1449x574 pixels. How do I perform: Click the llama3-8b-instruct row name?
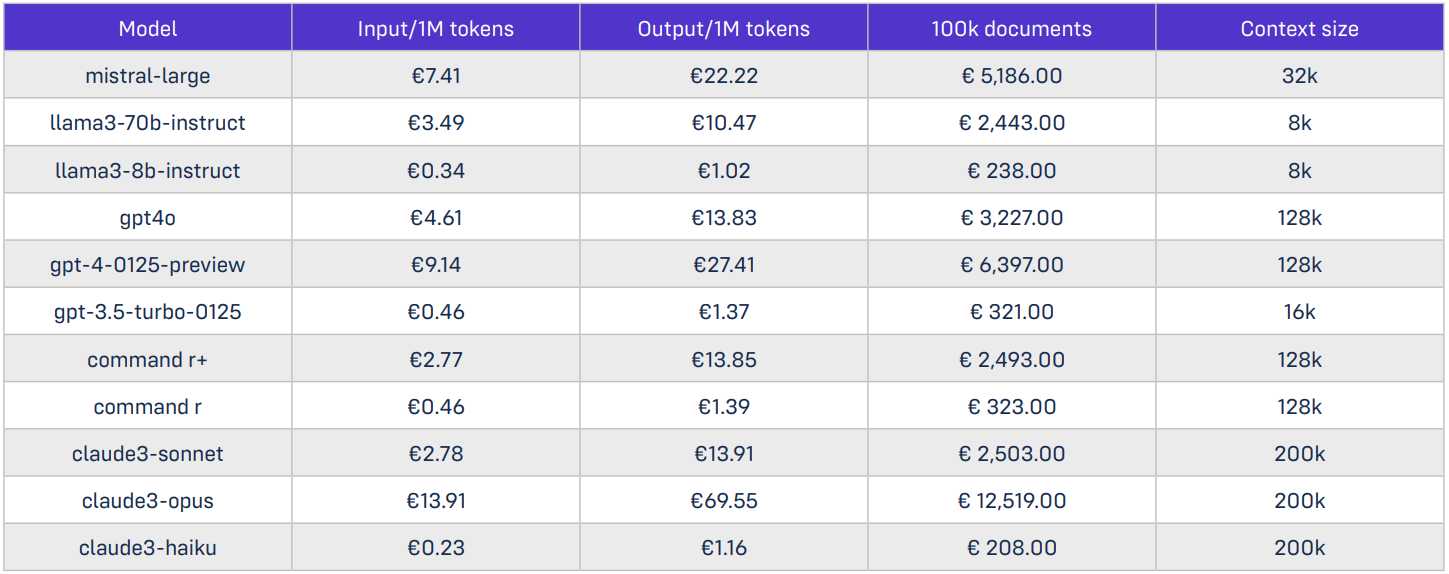pyautogui.click(x=148, y=171)
